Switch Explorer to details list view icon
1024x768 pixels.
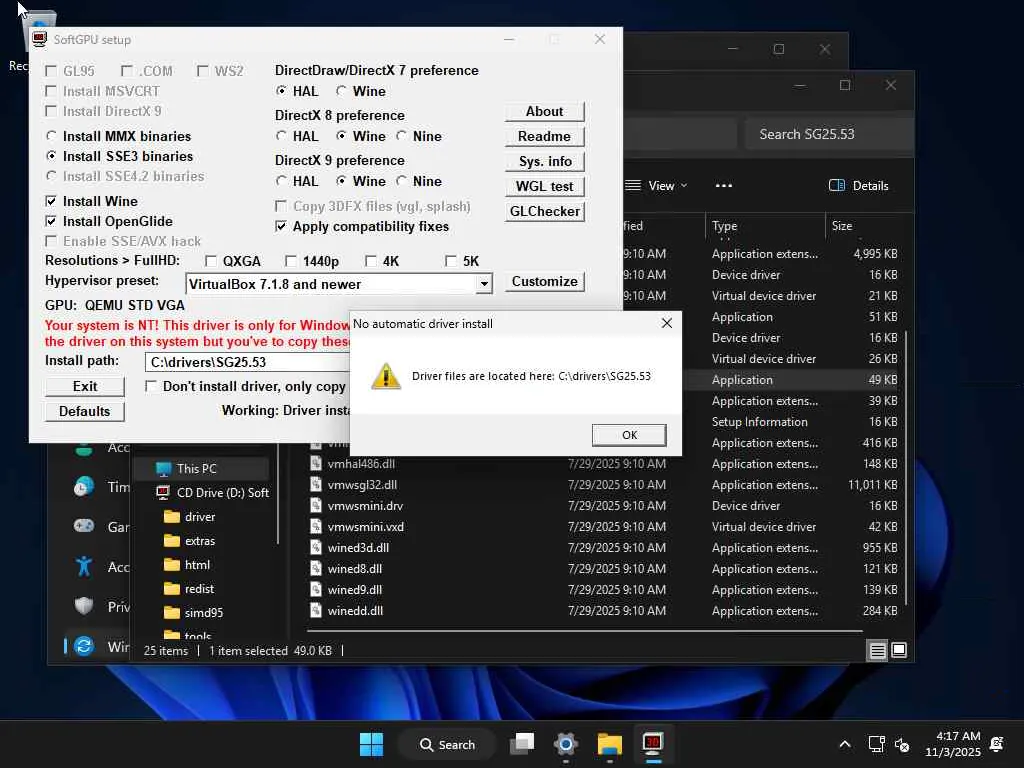coord(877,650)
